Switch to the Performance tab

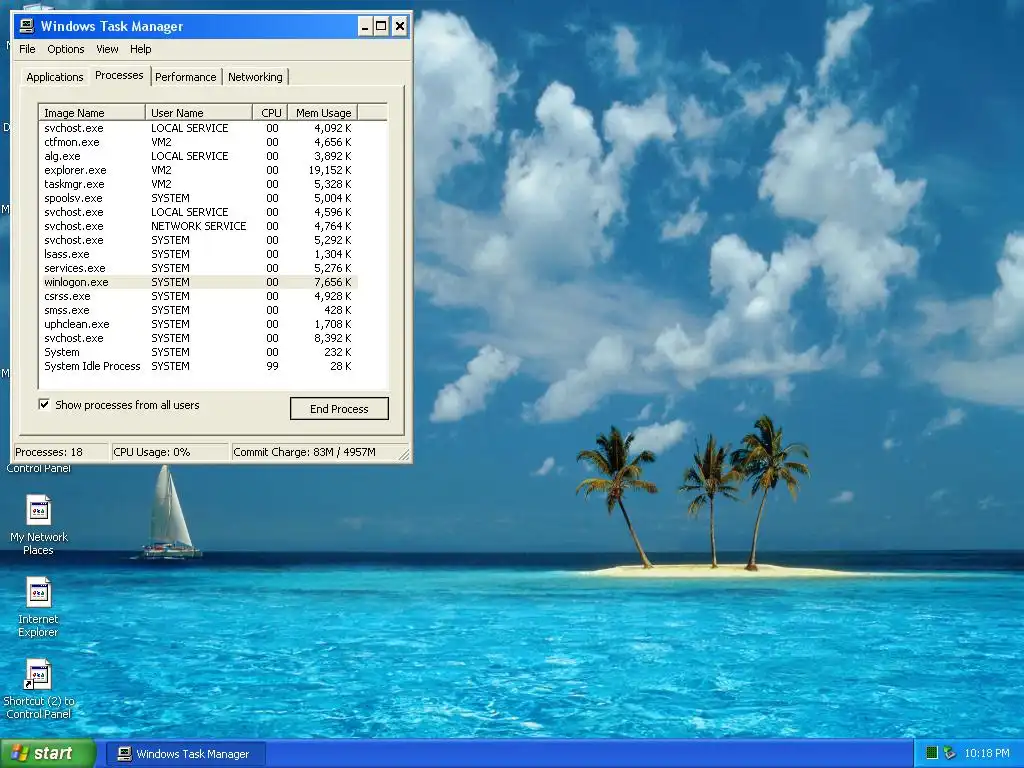point(185,77)
